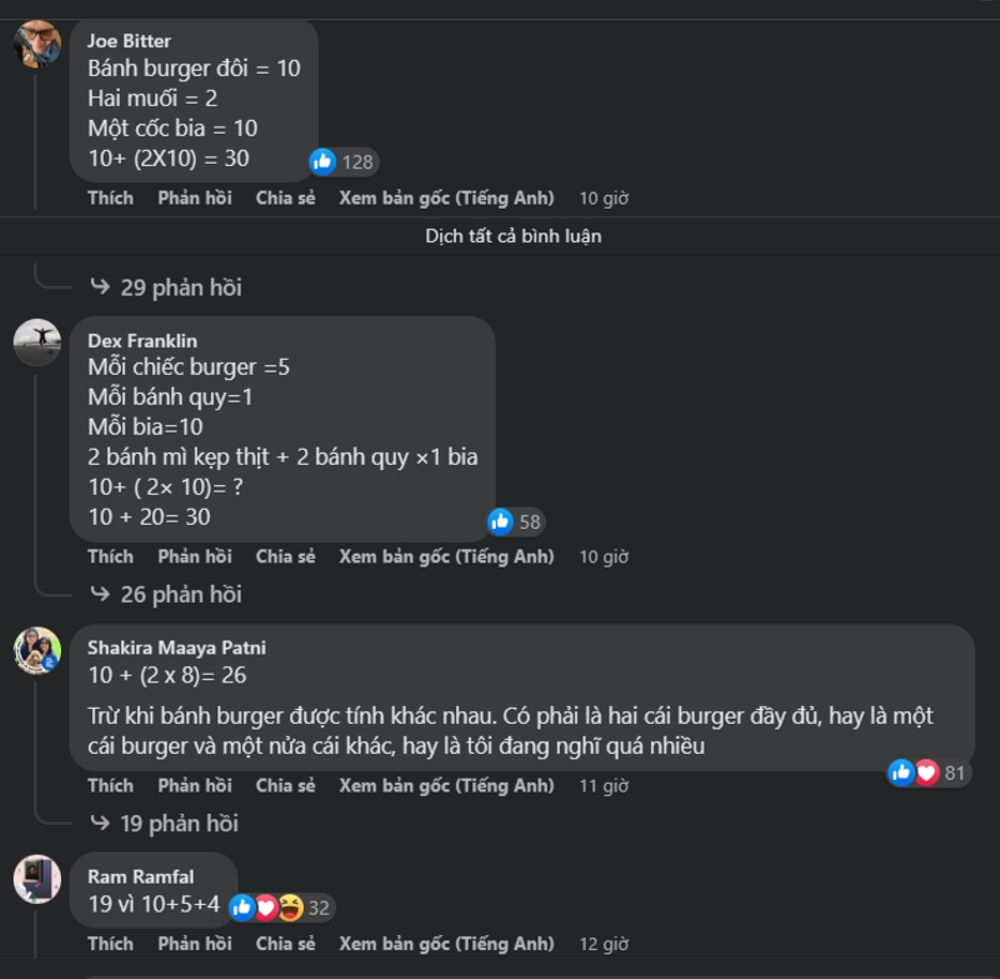This screenshot has height=979, width=1000.
Task: Click the heart reaction on Shakira Maaya Patni's comment
Action: pyautogui.click(x=927, y=772)
